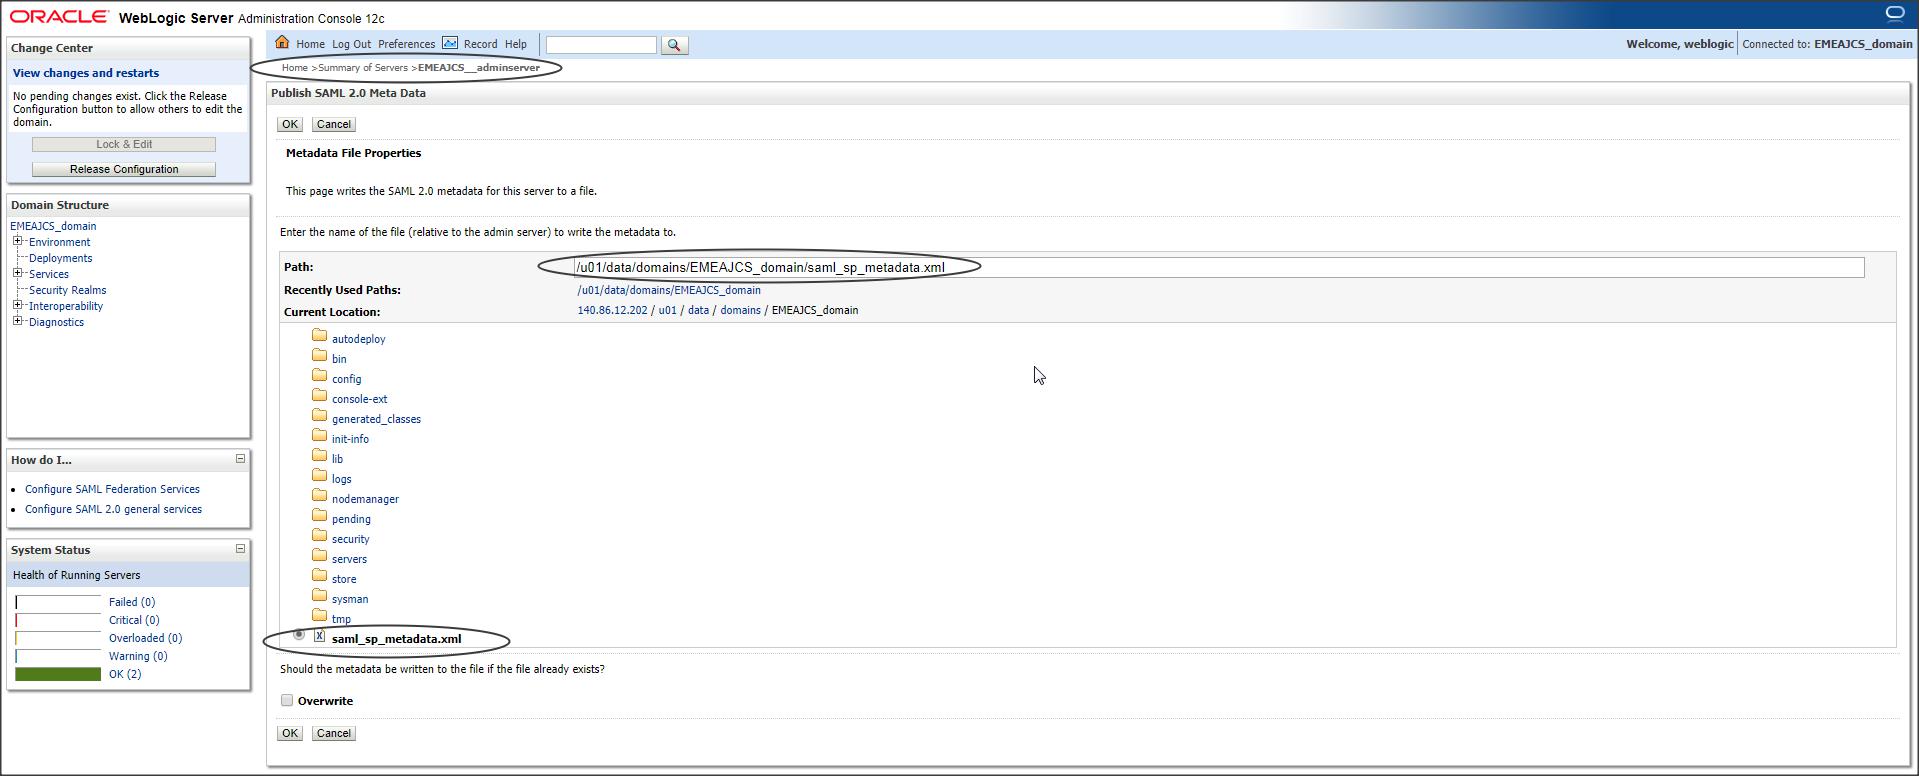1919x776 pixels.
Task: Open the init-info folder icon
Action: point(320,436)
